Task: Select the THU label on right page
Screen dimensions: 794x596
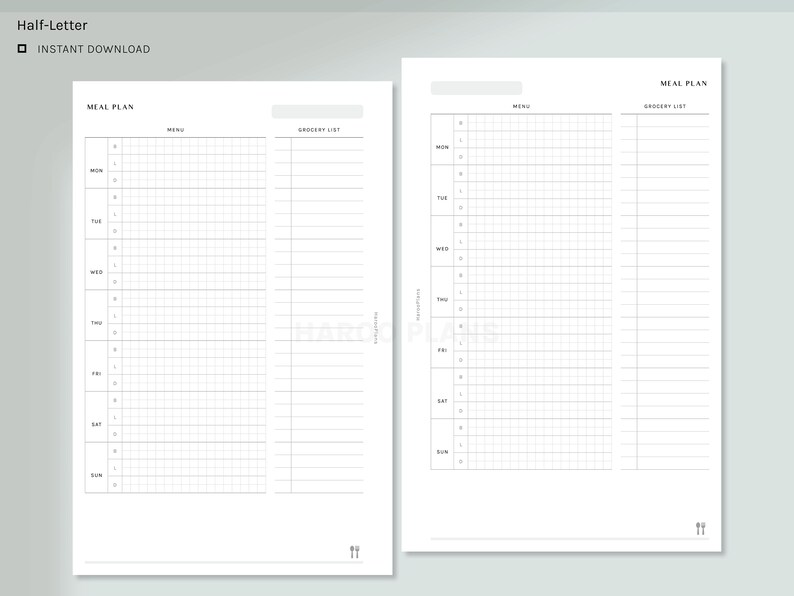Action: [x=443, y=299]
